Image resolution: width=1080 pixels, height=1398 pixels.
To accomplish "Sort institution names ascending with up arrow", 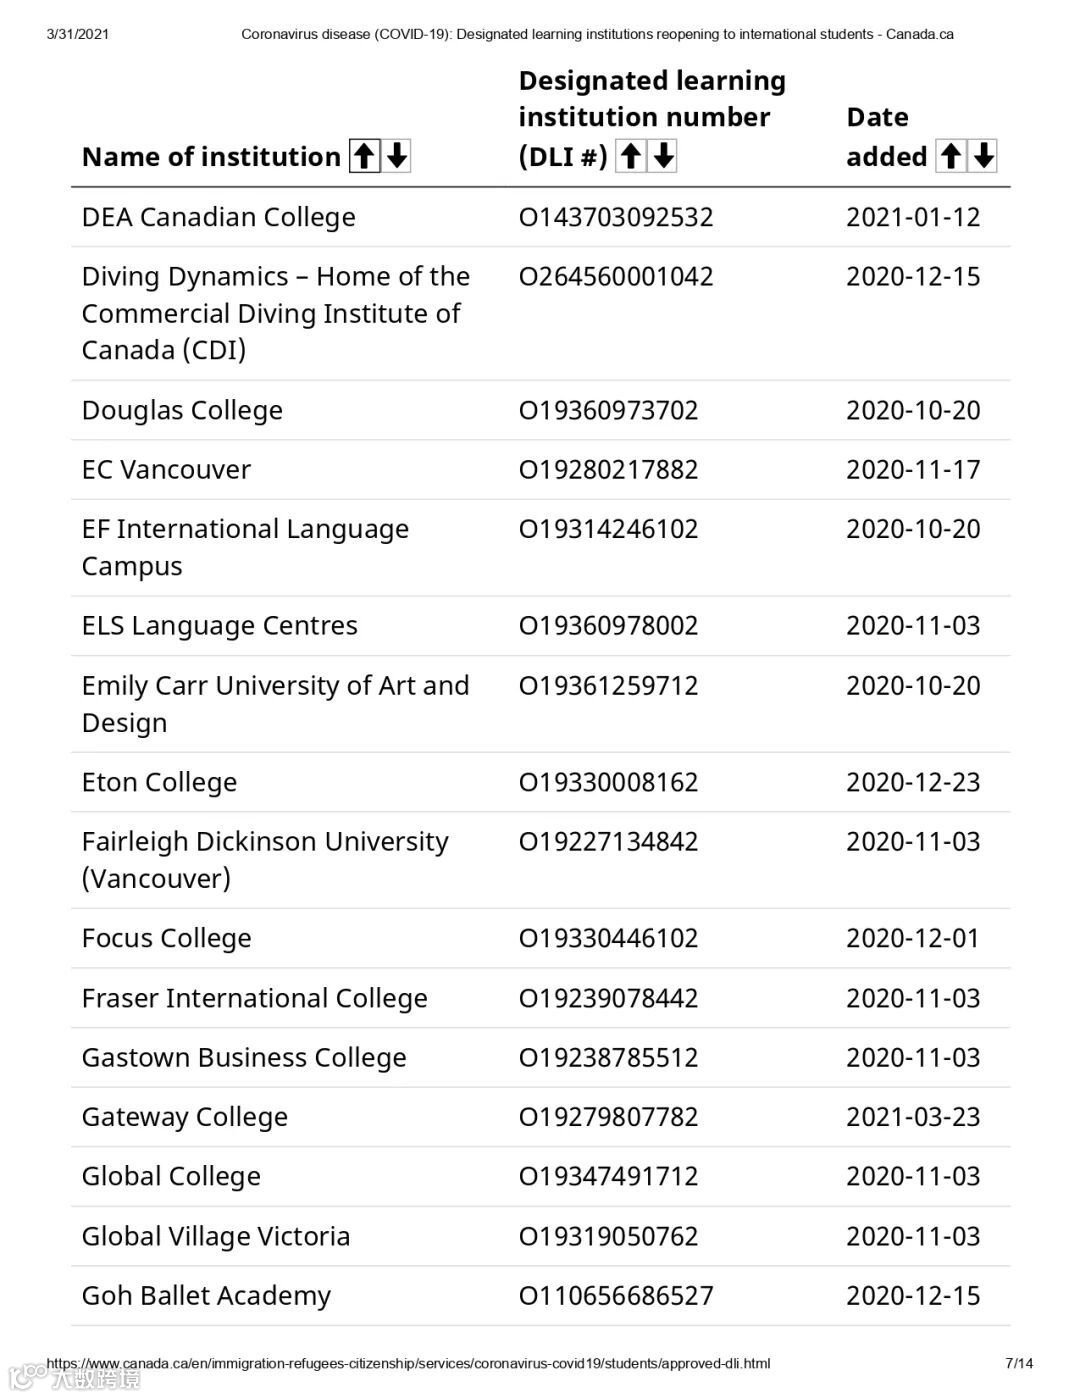I will 364,156.
